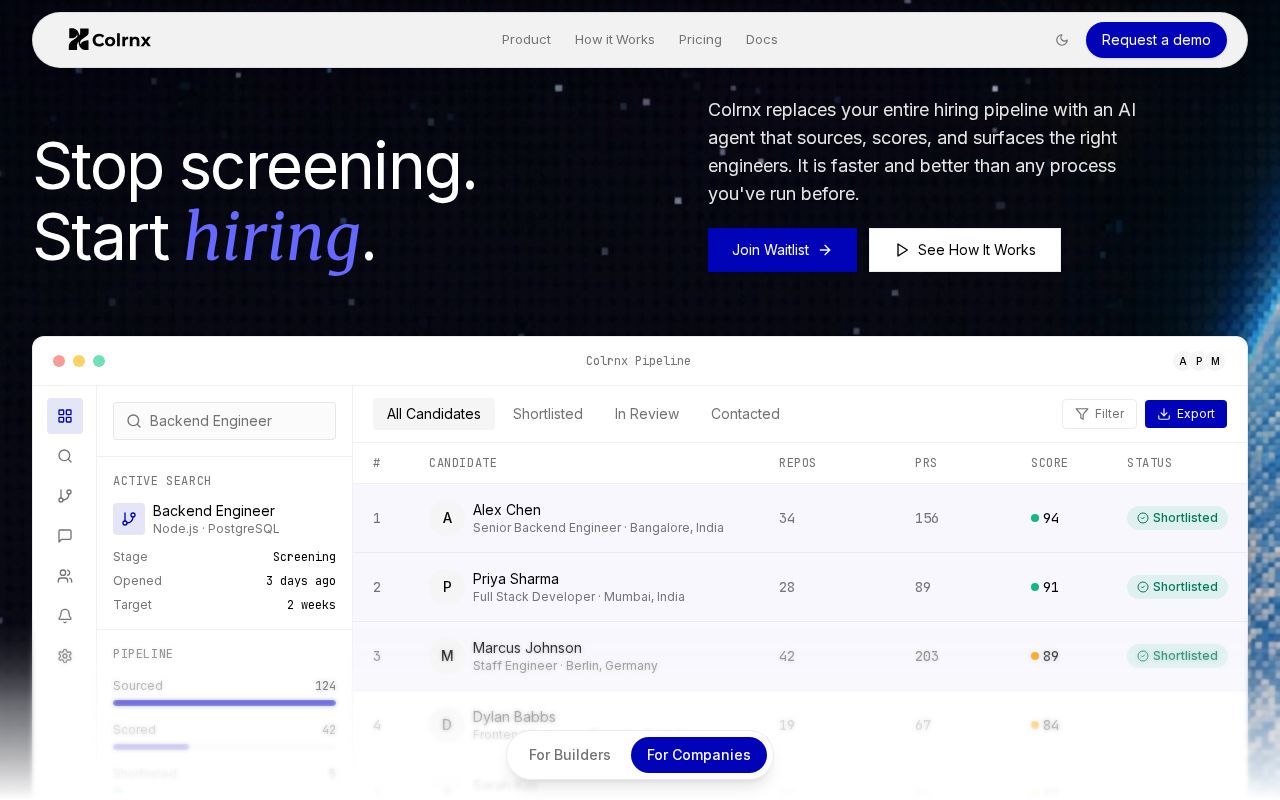Open the dashboard grid sidebar icon
This screenshot has height=800, width=1280.
(x=65, y=416)
